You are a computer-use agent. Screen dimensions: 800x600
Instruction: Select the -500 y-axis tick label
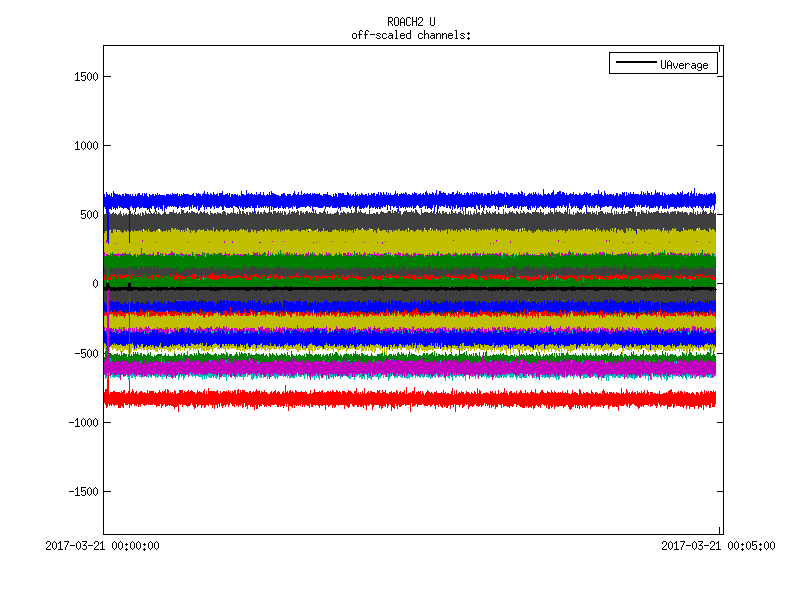pos(85,353)
